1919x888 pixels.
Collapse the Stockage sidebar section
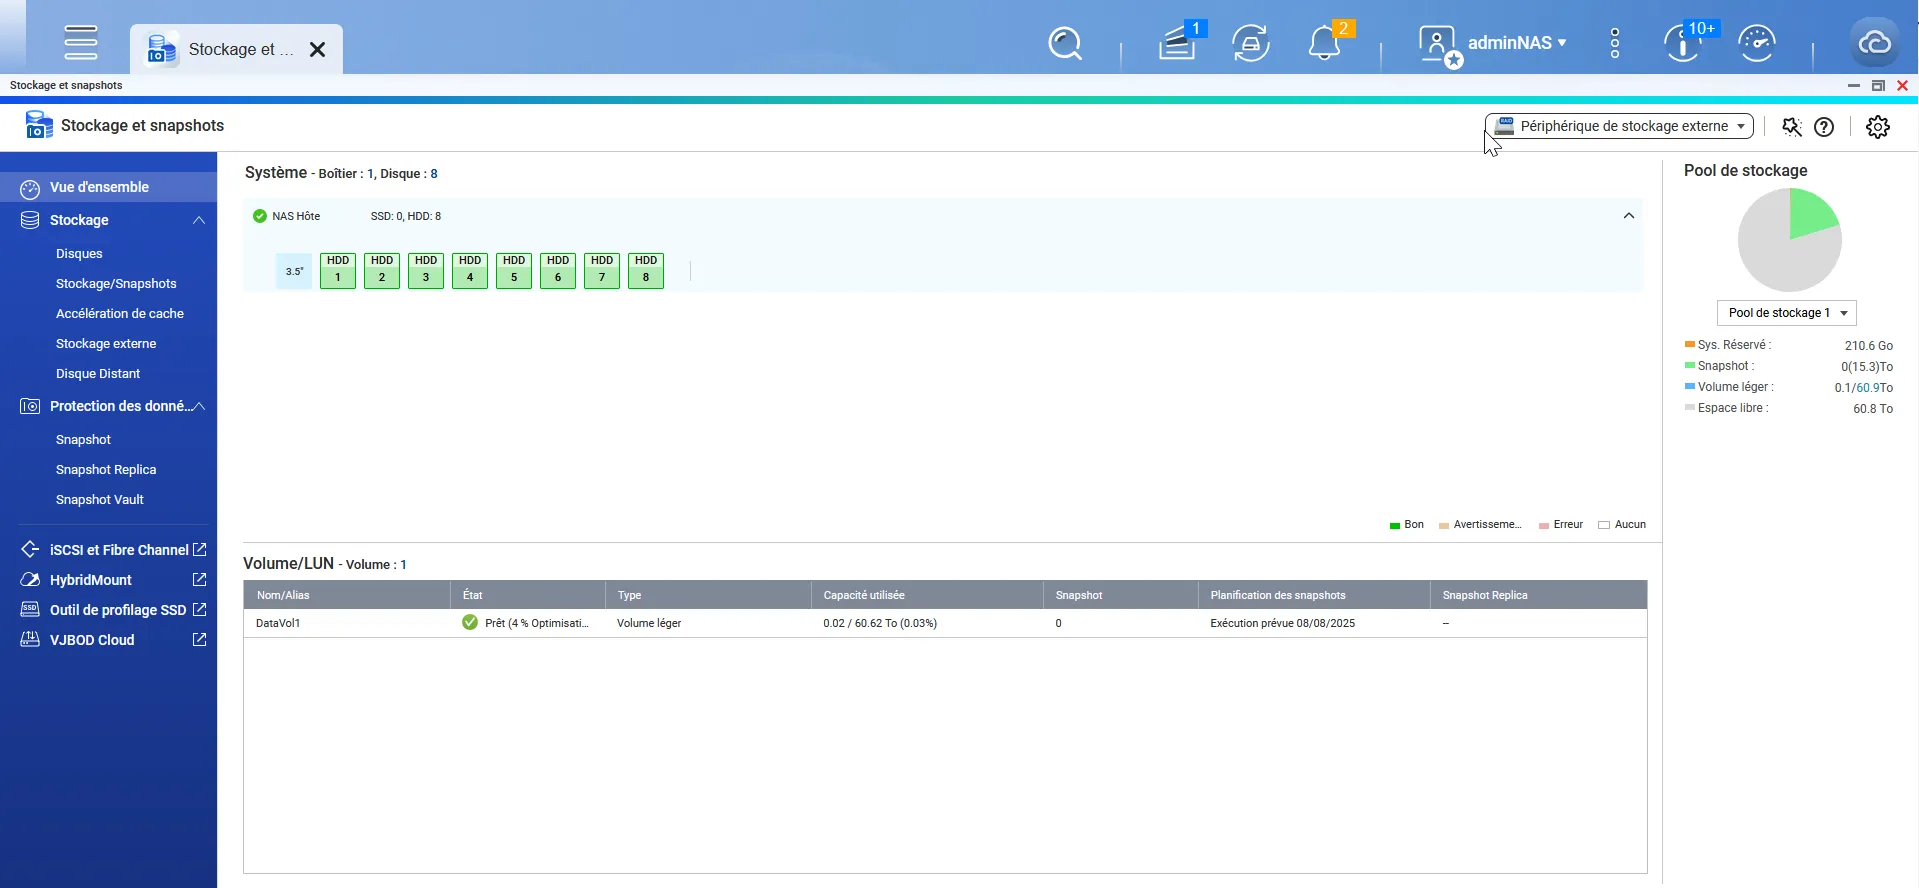[199, 220]
